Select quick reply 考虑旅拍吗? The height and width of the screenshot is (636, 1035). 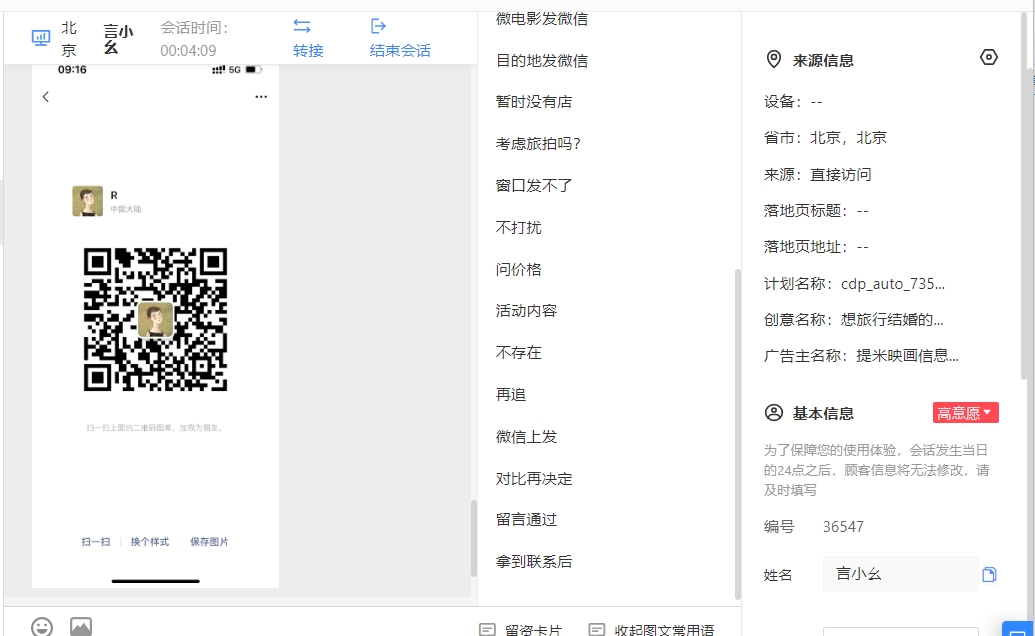point(538,144)
